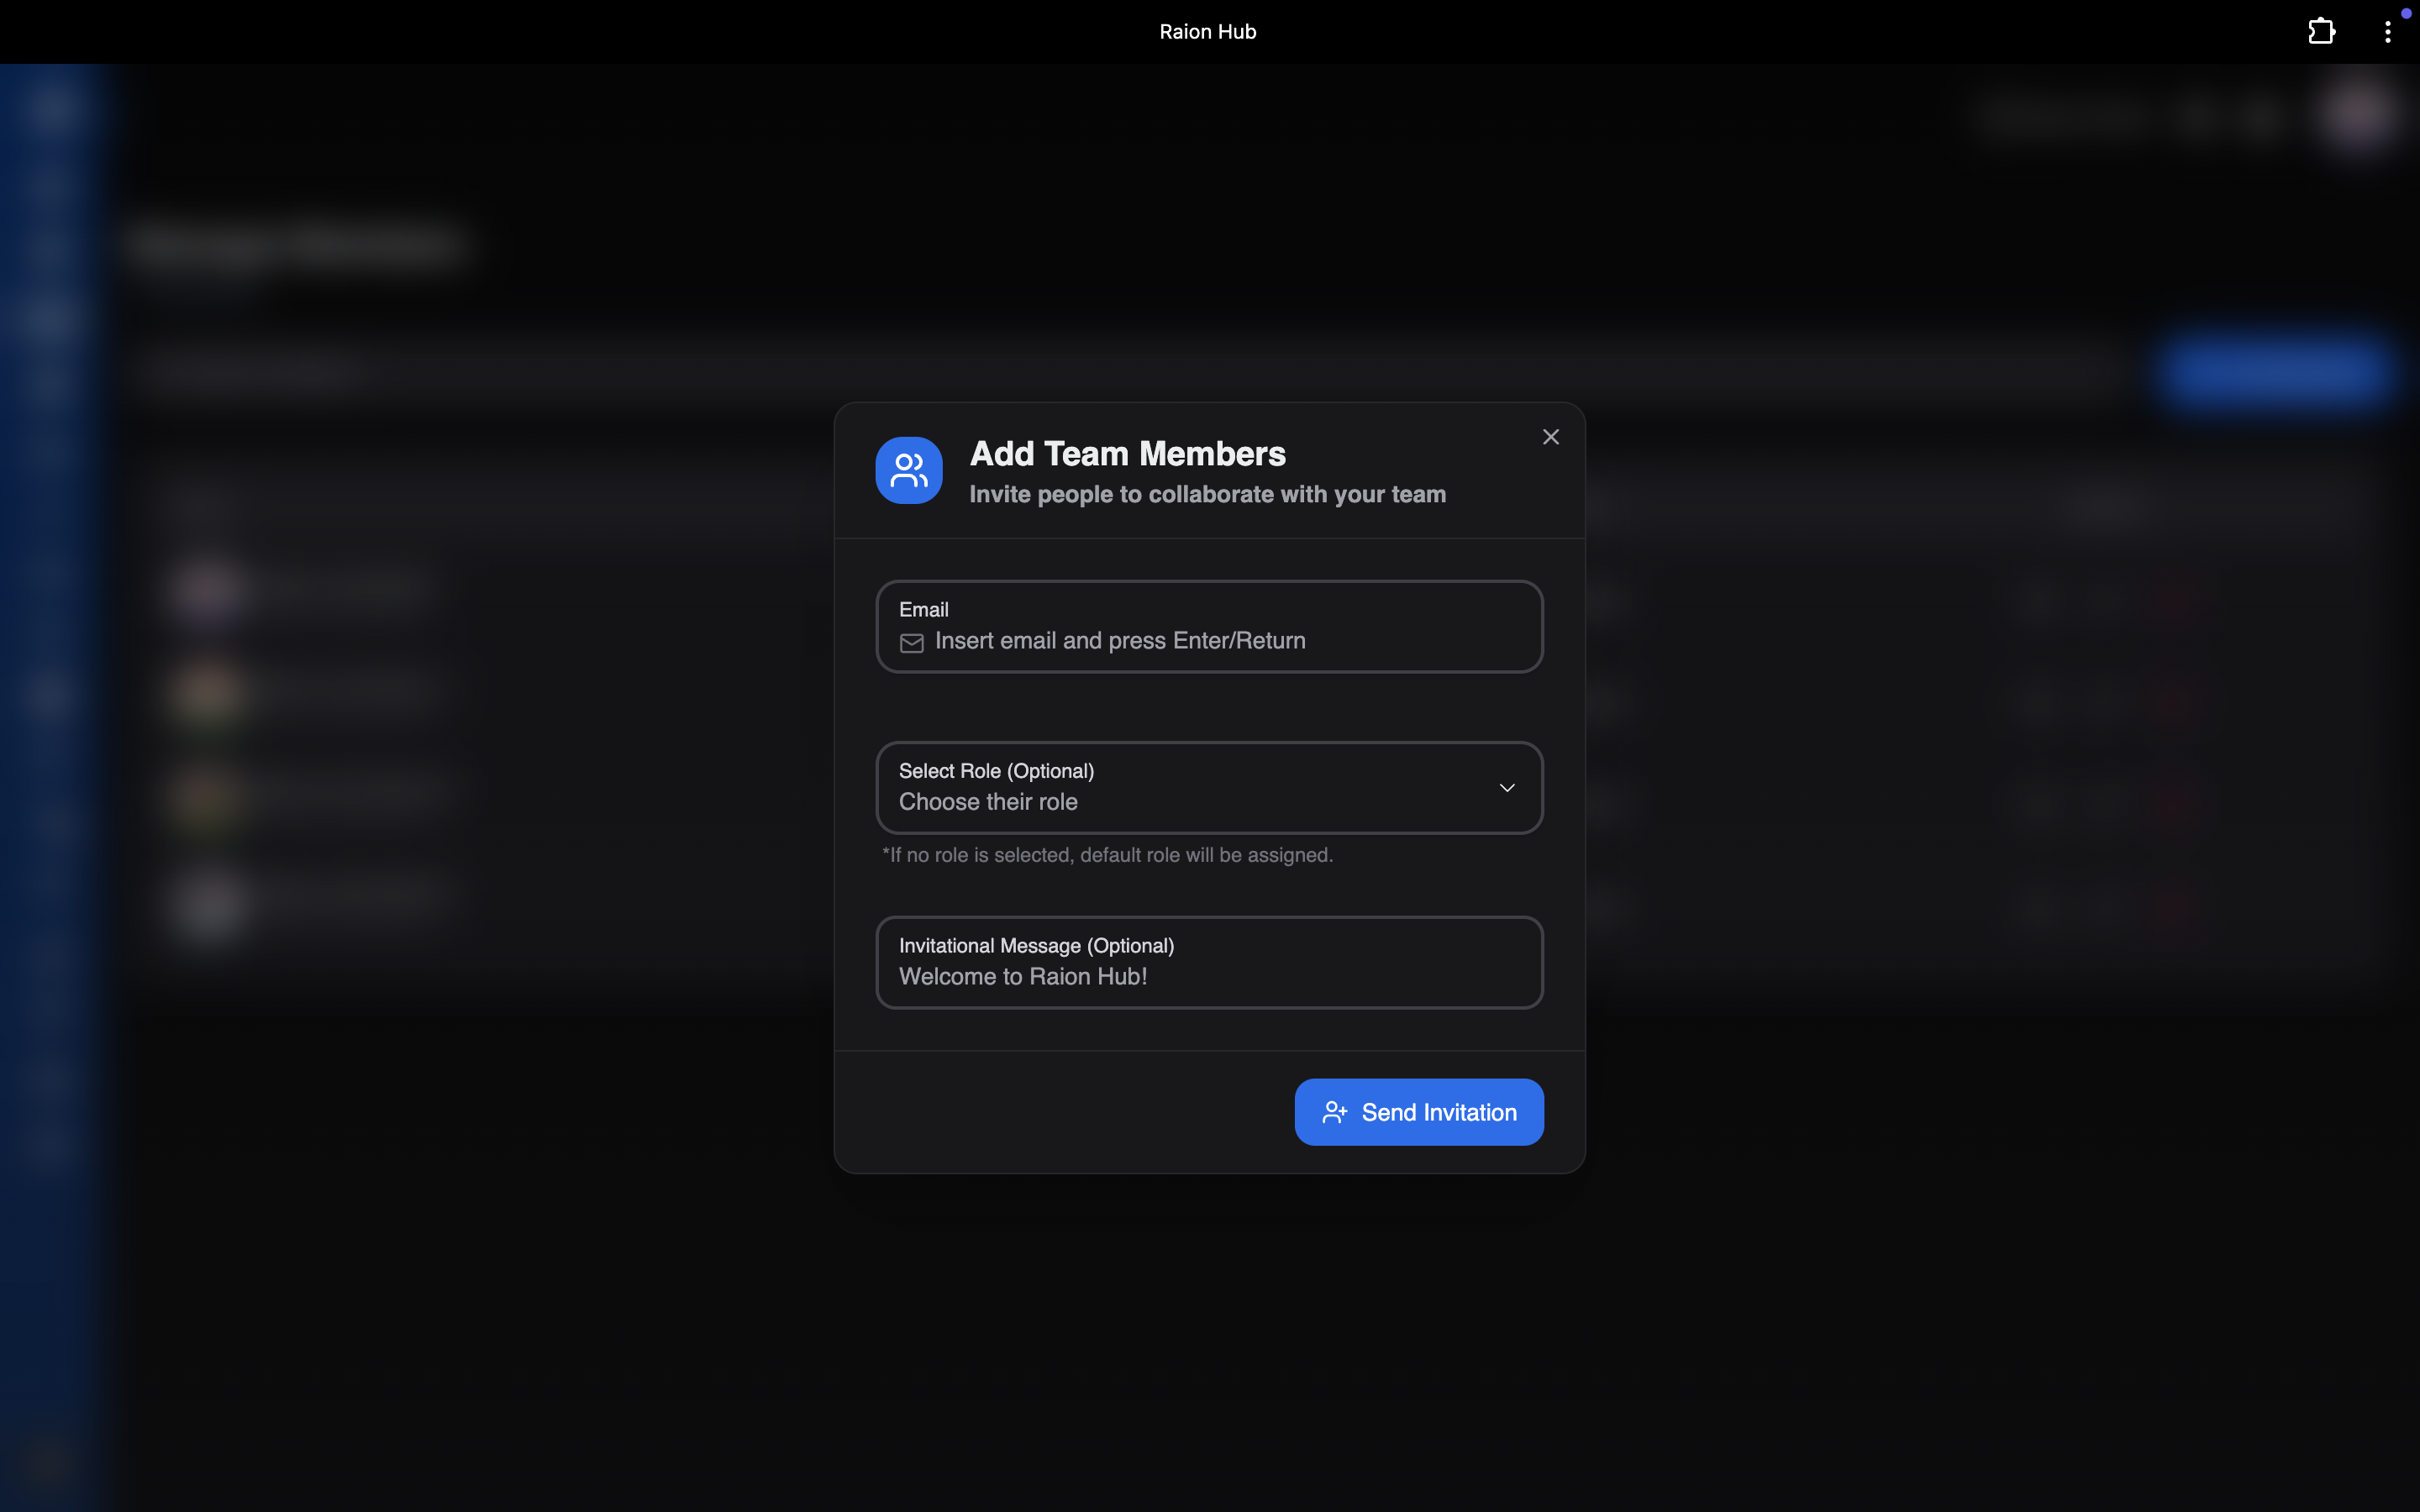
Task: Click 'Invite people to collaborate with your team'
Action: click(1207, 494)
